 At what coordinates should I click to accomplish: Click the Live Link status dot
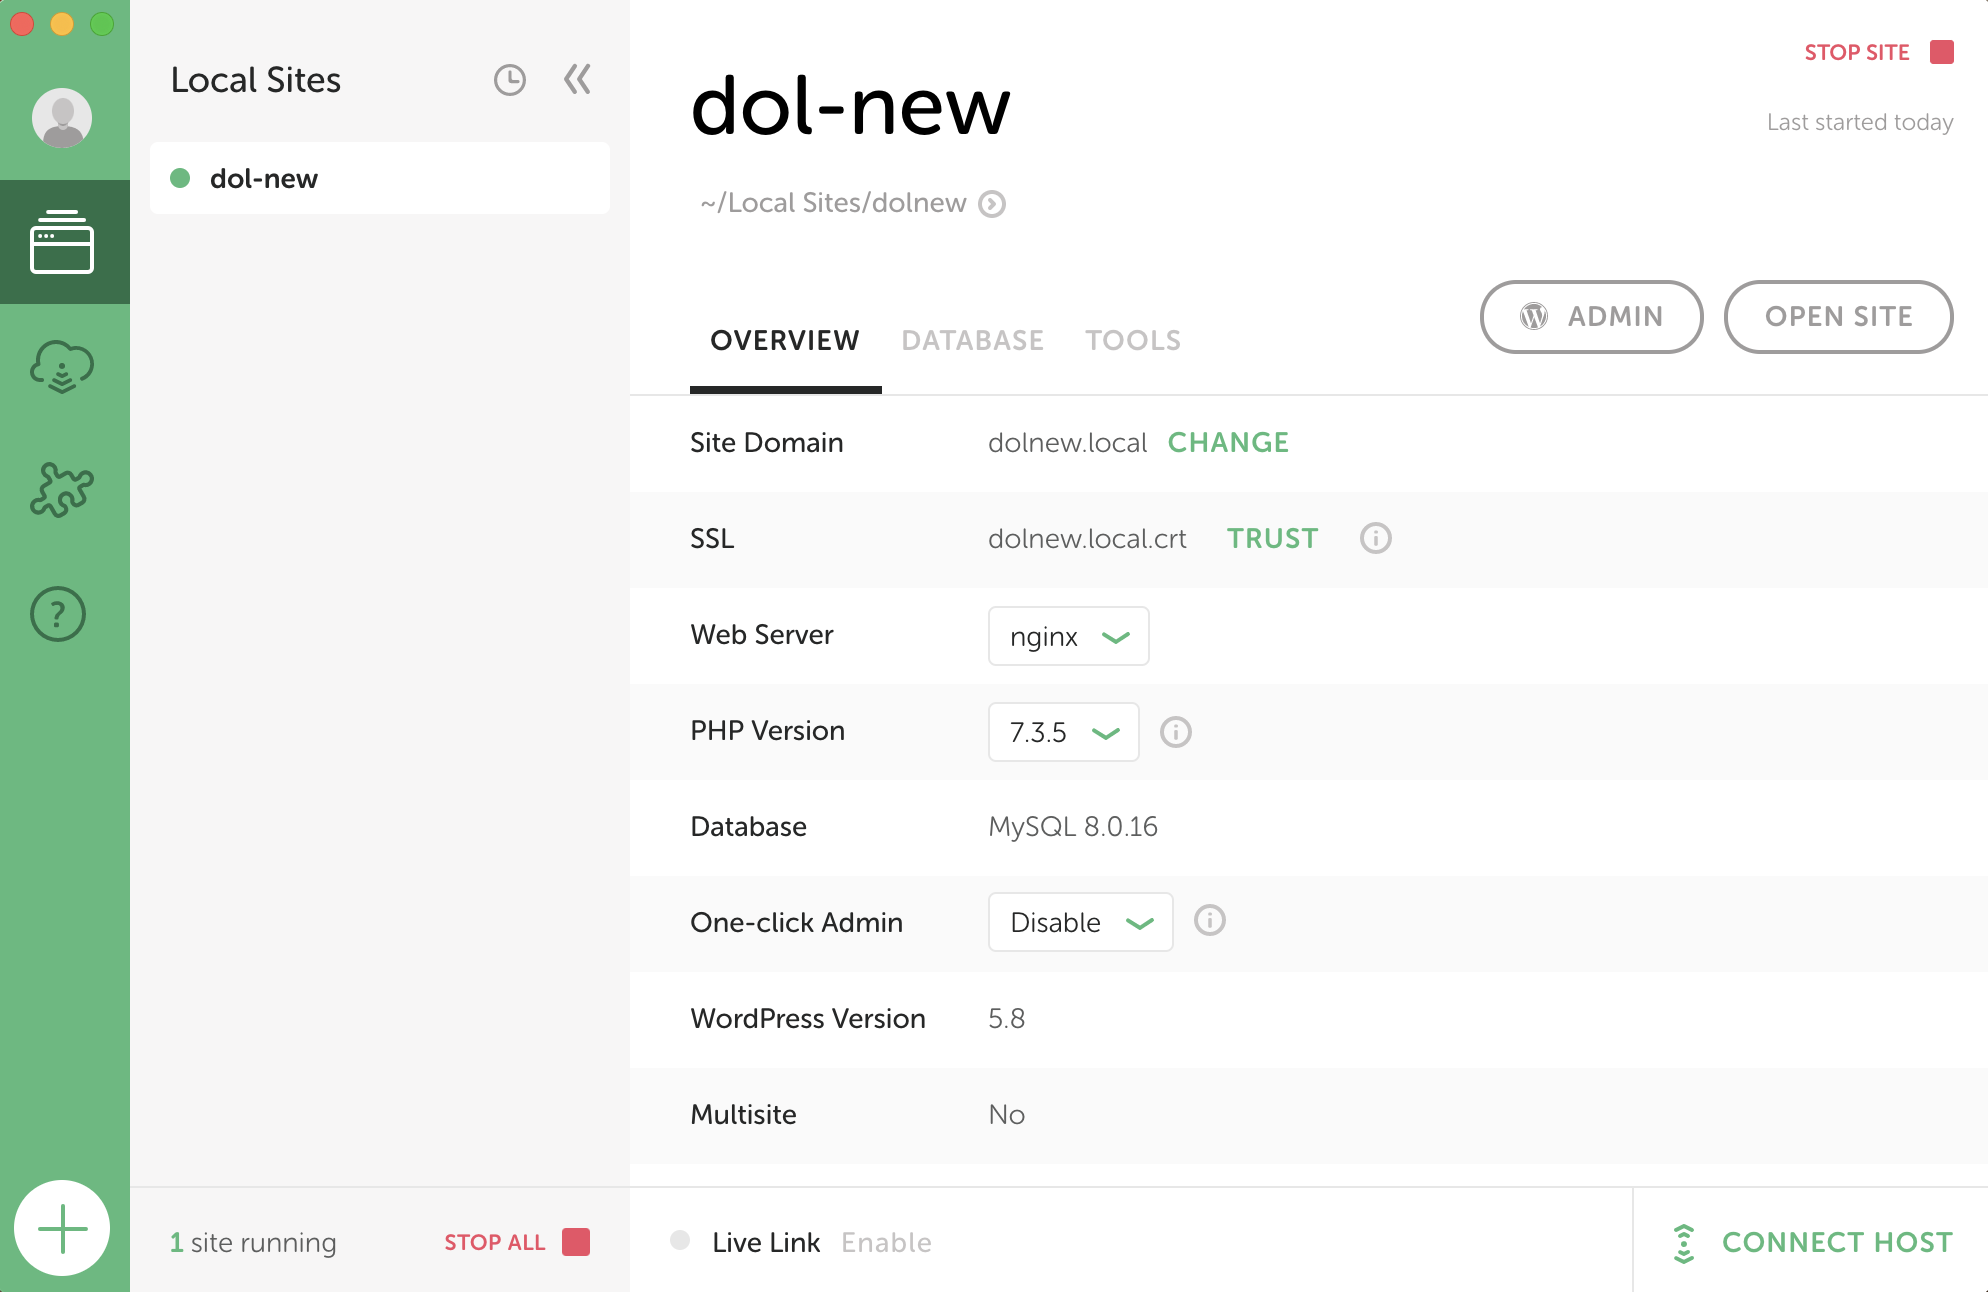click(680, 1240)
